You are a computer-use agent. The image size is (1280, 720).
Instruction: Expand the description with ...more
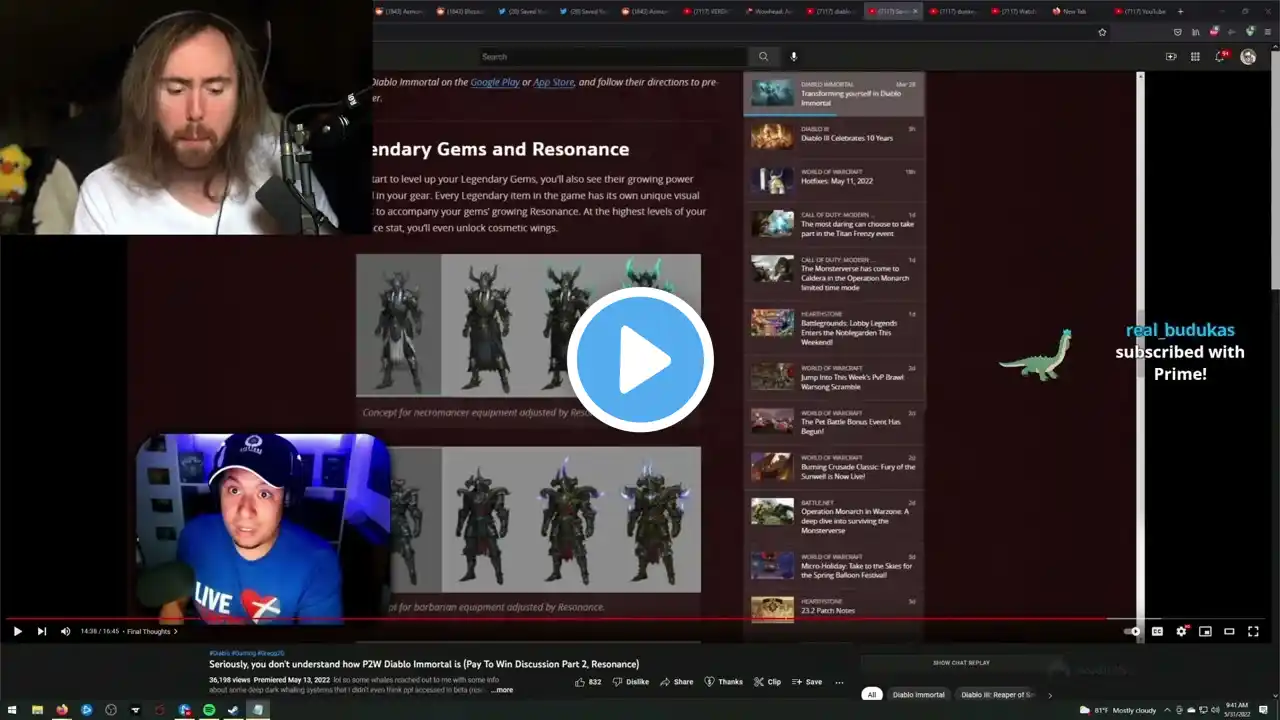point(502,690)
